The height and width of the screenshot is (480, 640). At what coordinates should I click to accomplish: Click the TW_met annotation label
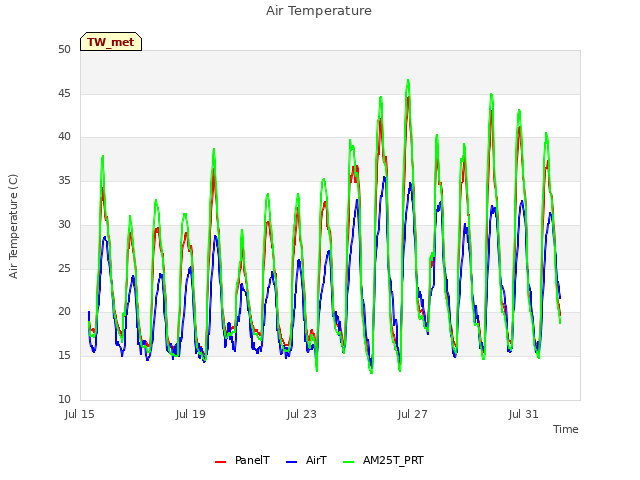(x=111, y=42)
